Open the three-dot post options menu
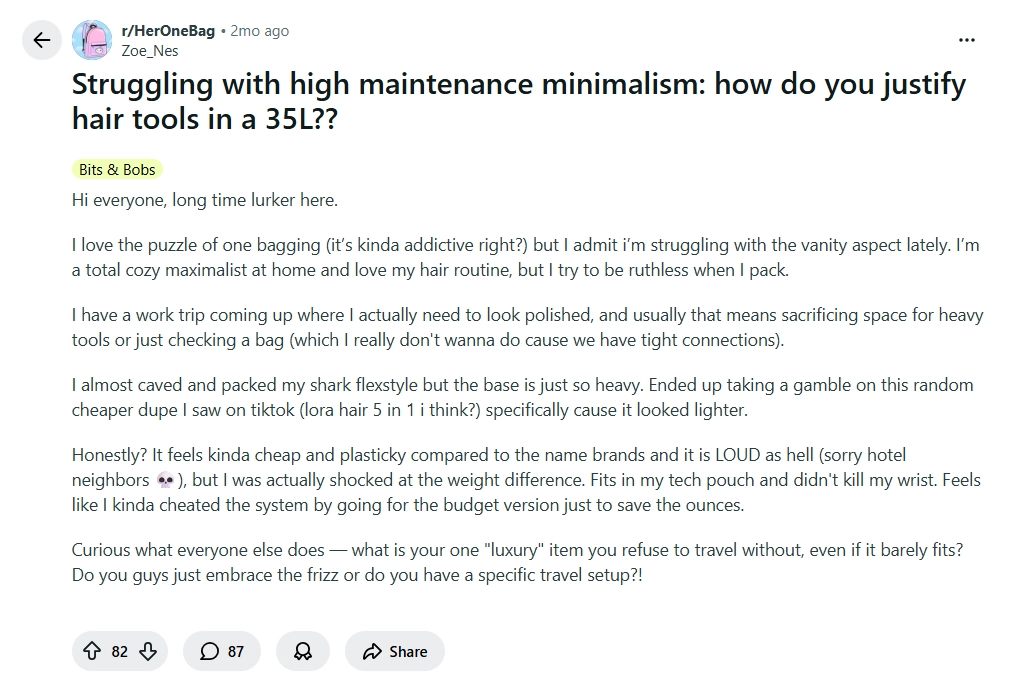The width and height of the screenshot is (1015, 687). (966, 40)
